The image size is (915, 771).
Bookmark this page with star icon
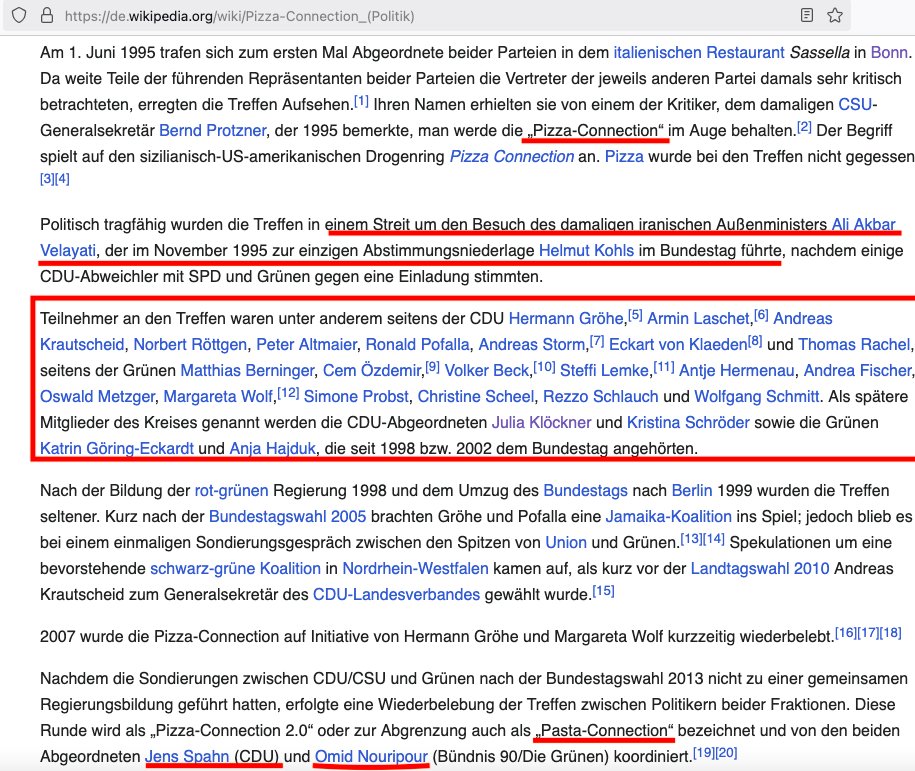coord(835,15)
